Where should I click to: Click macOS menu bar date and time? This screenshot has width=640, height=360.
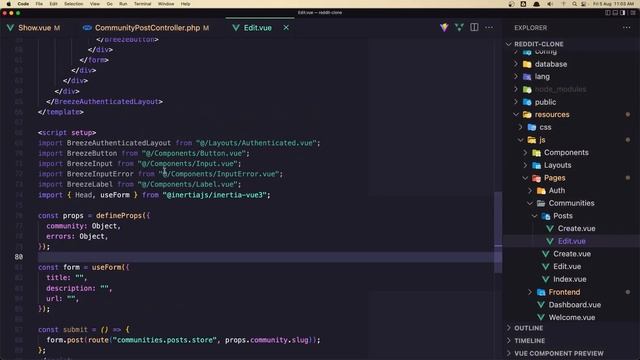613,4
